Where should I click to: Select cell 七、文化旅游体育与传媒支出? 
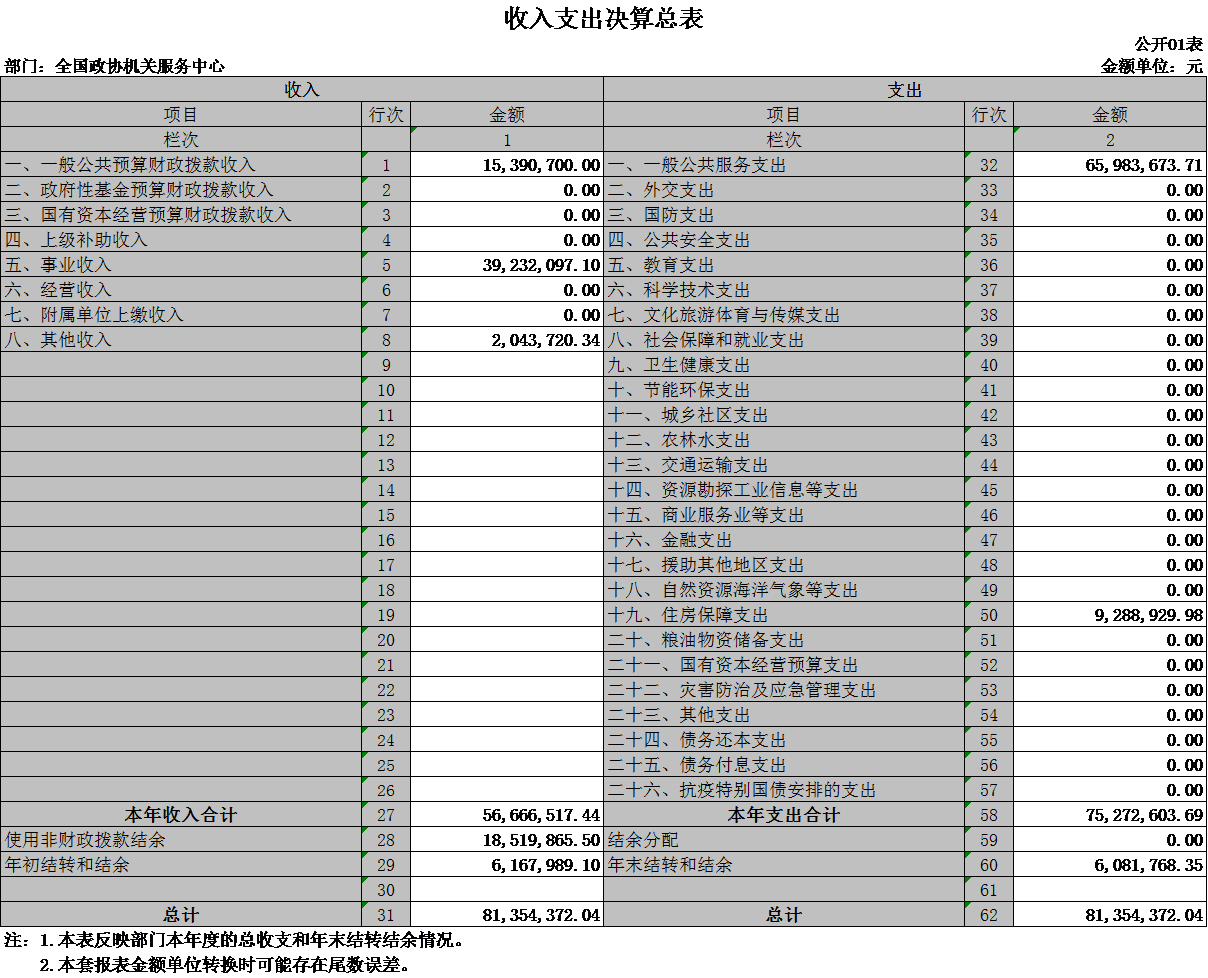click(x=784, y=315)
